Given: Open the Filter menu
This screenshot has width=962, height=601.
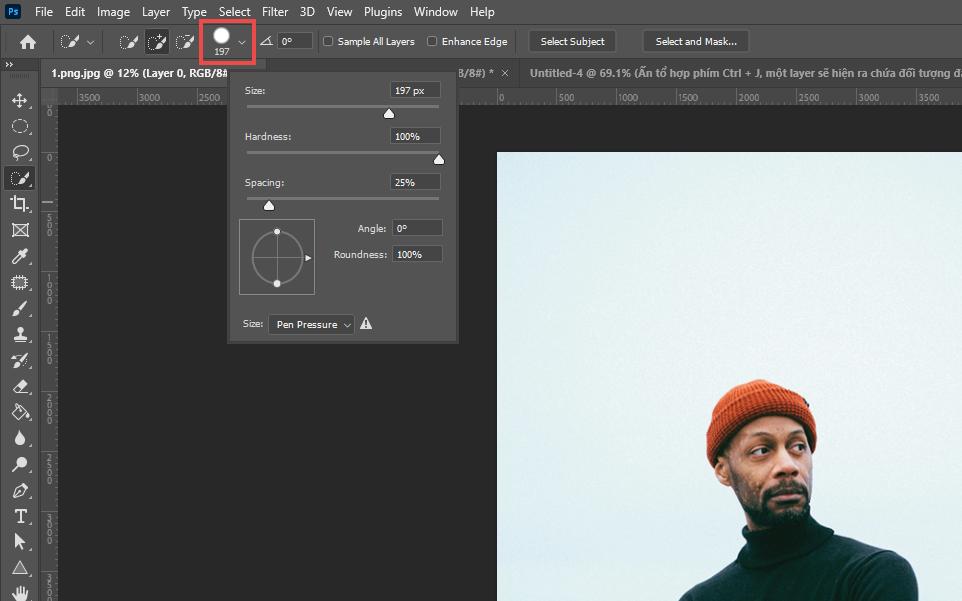Looking at the screenshot, I should (275, 11).
